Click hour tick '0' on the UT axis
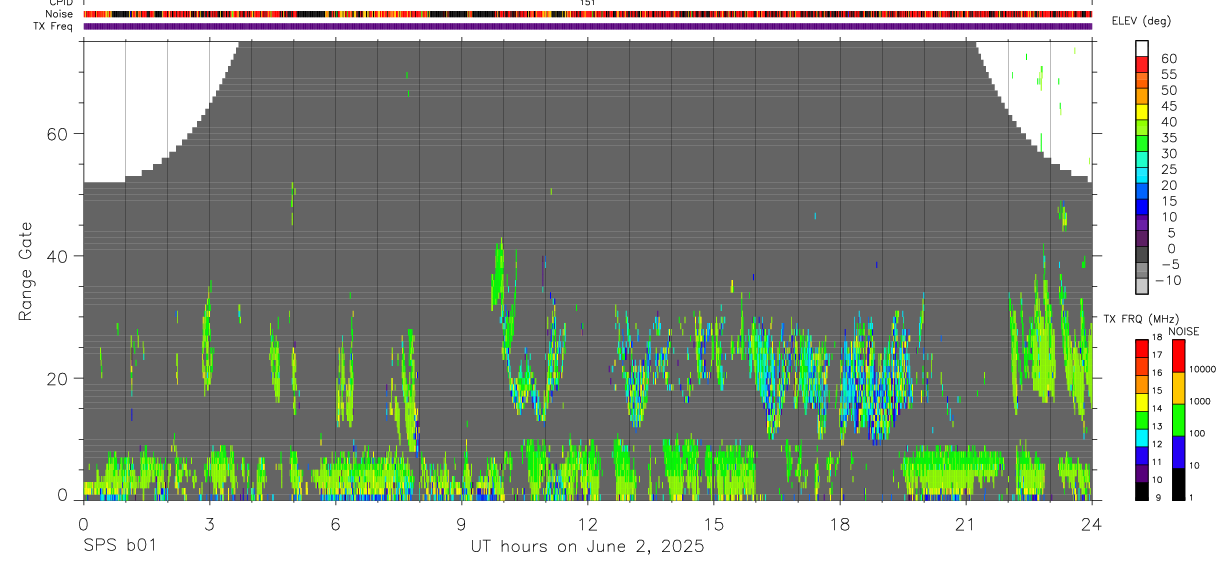The height and width of the screenshot is (567, 1228). click(83, 524)
